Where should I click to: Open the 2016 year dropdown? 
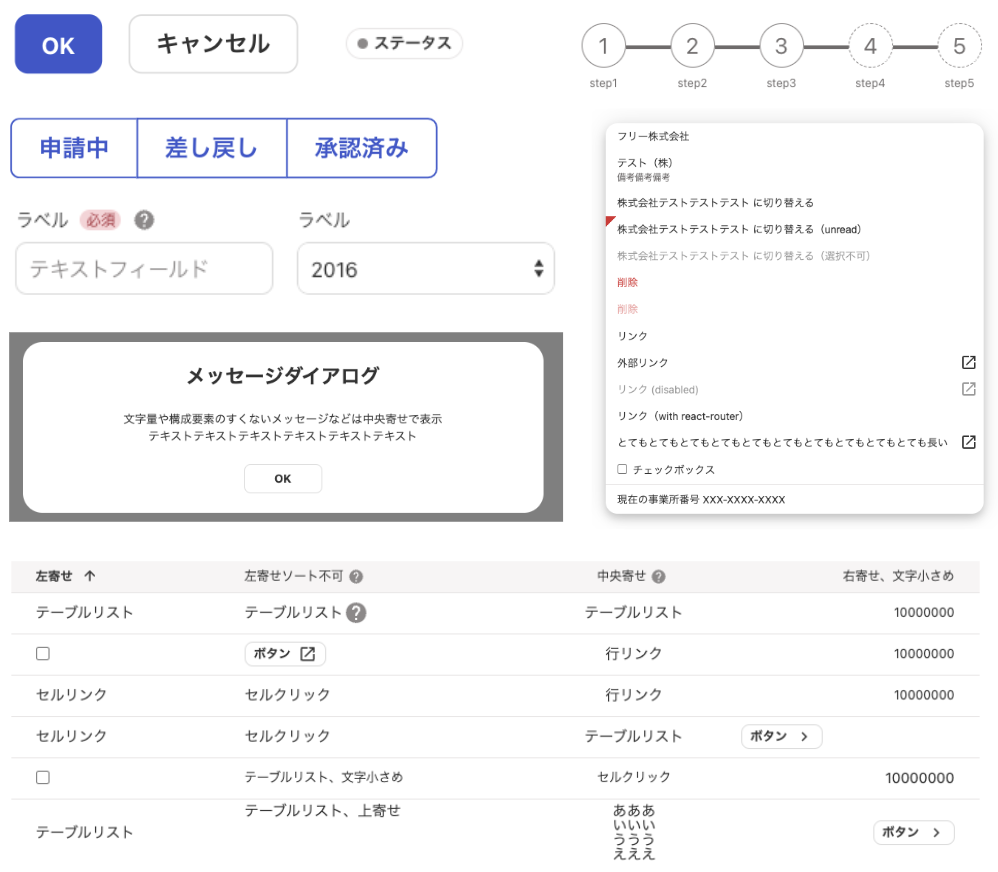tap(425, 269)
